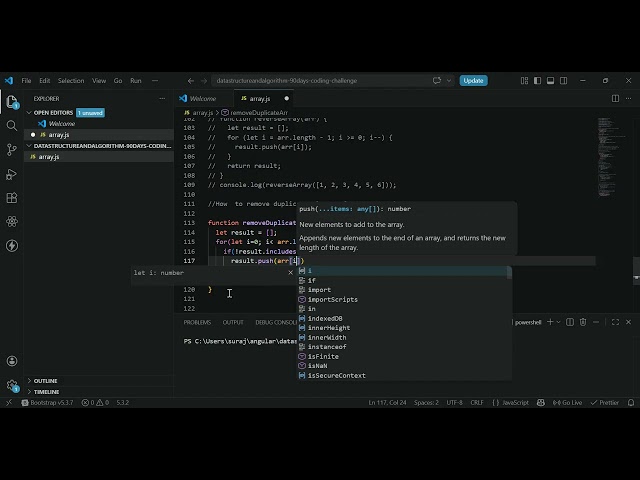This screenshot has height=480, width=640.
Task: Open Run and Debug view
Action: [12, 174]
